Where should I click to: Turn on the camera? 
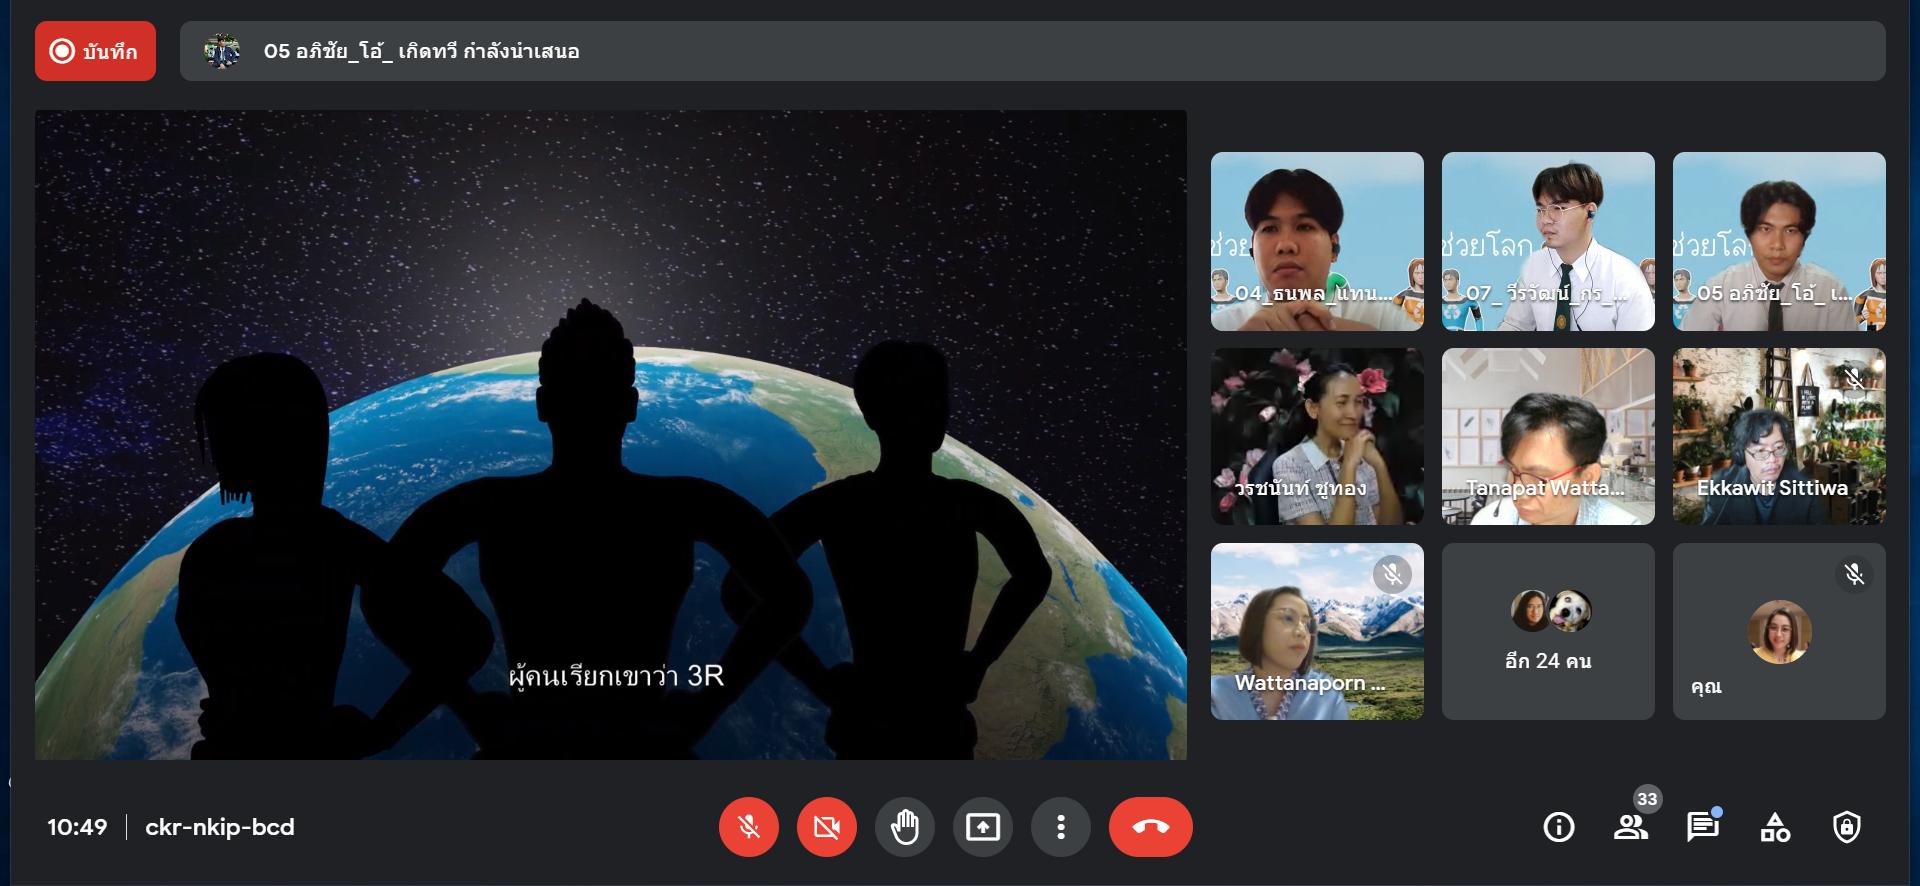pyautogui.click(x=826, y=827)
